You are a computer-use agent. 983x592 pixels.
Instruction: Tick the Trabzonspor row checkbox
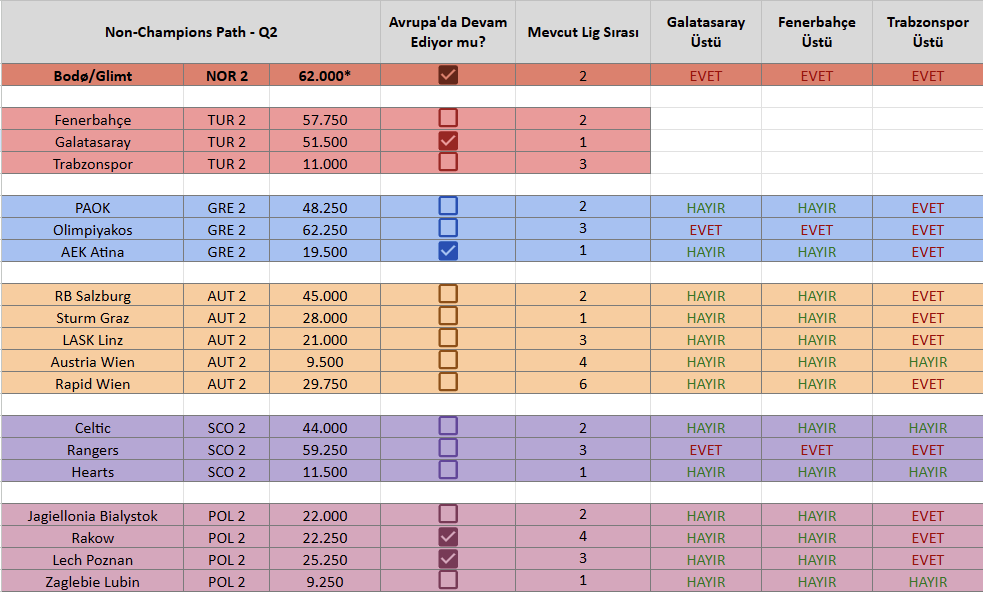[x=448, y=162]
